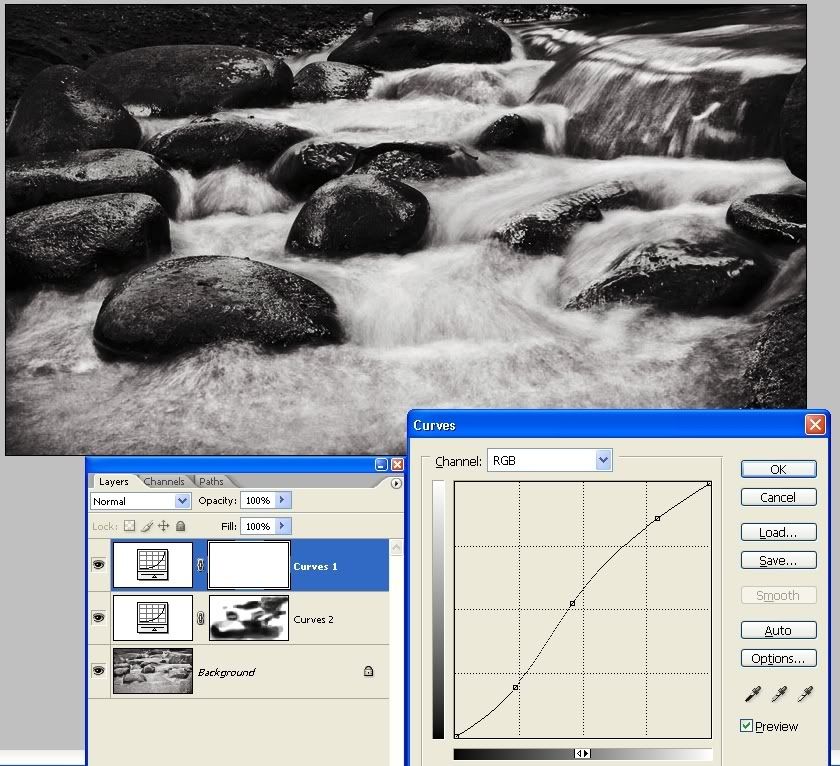Select the Curves 1 layer name
The width and height of the screenshot is (840, 766).
316,566
